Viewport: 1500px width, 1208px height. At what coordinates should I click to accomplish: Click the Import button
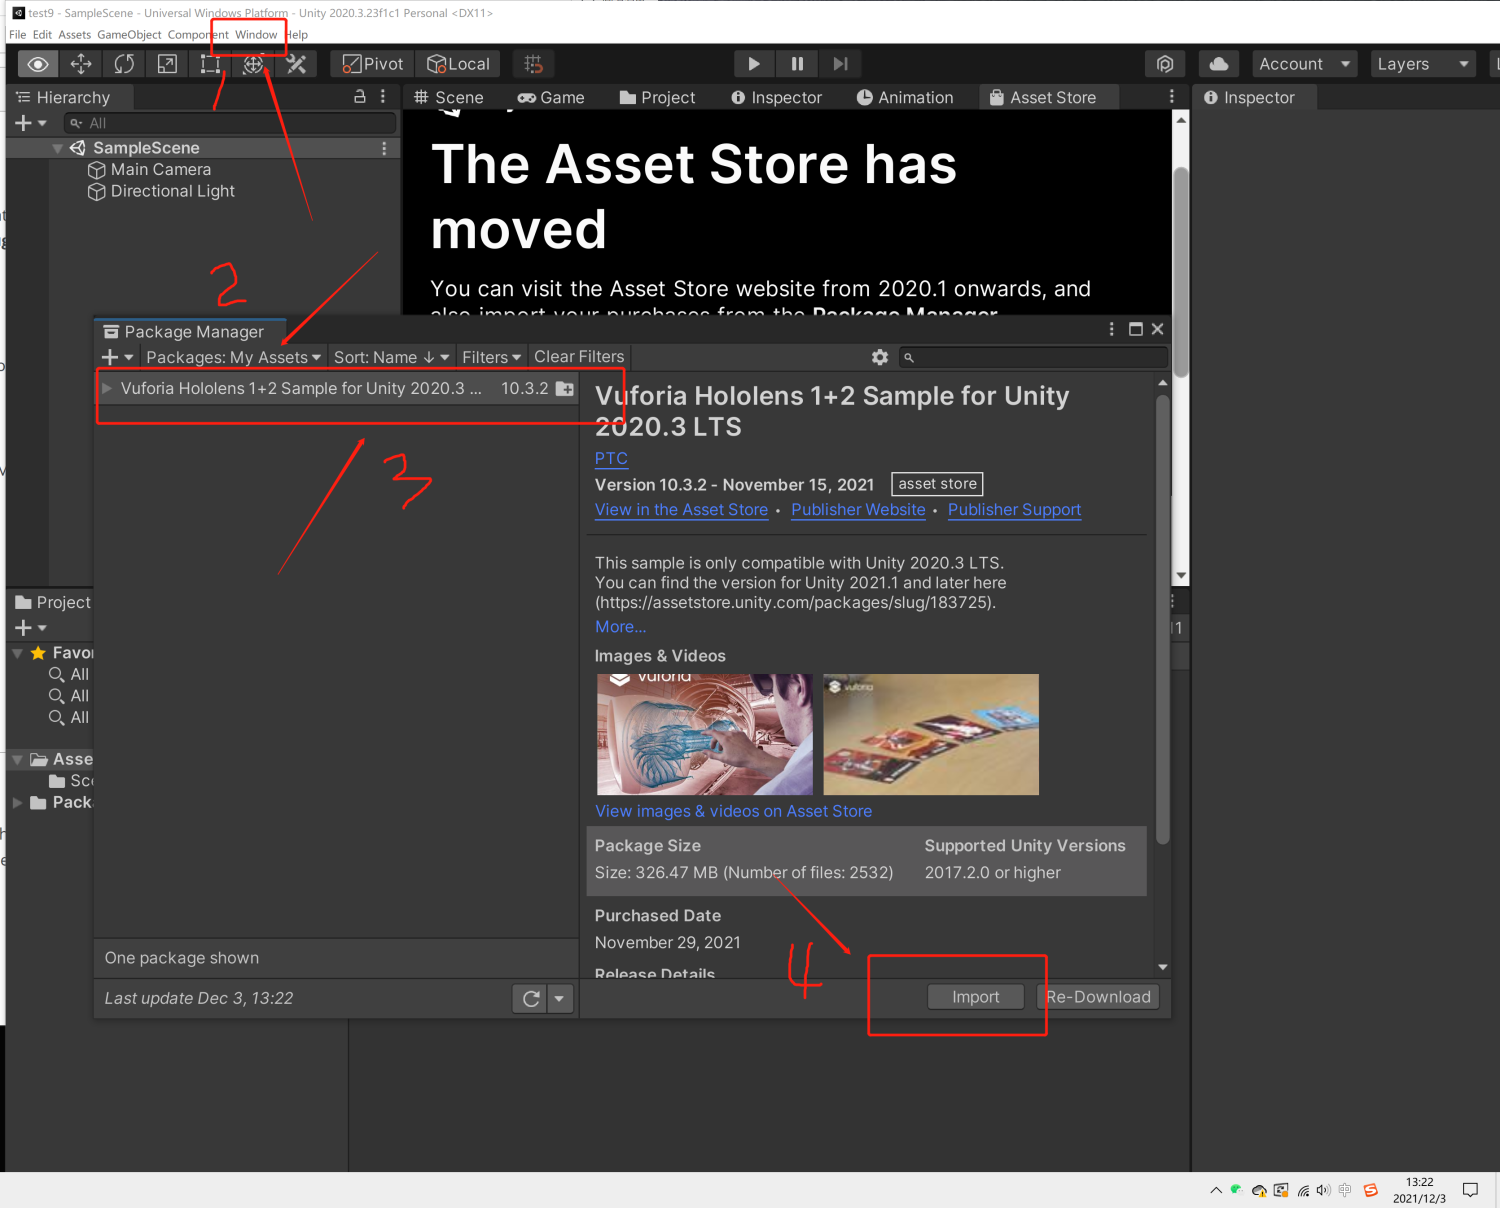point(975,997)
